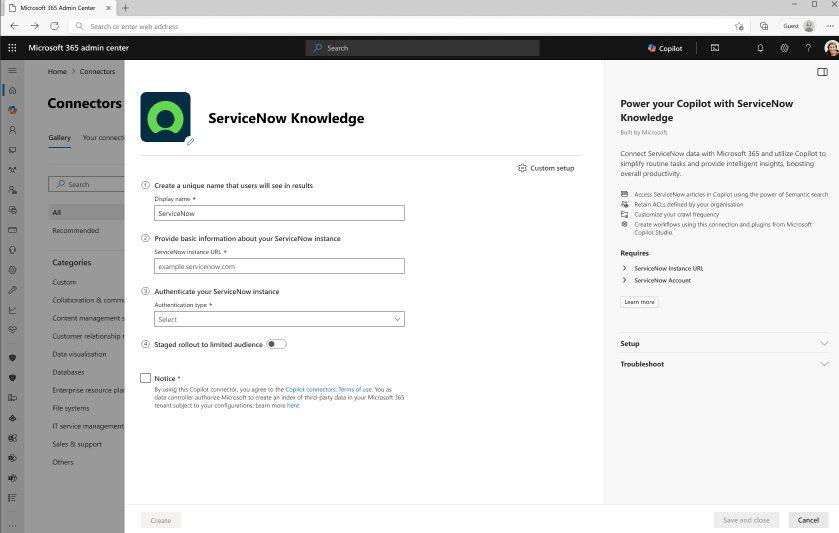Select the Sales & support category

click(x=77, y=444)
